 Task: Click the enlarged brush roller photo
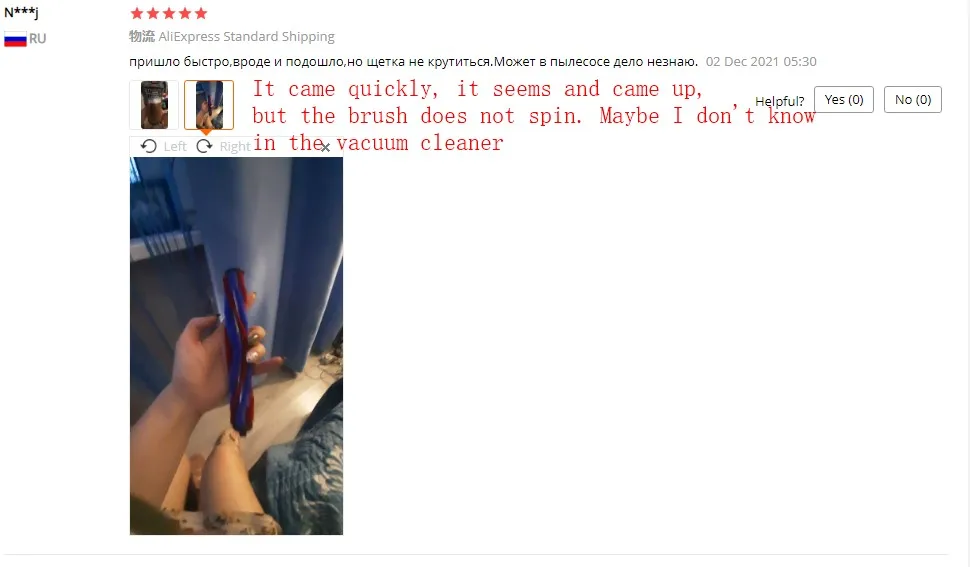point(236,346)
